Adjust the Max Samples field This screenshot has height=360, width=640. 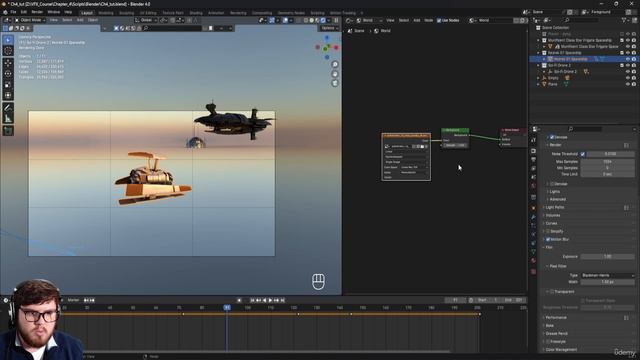click(608, 162)
